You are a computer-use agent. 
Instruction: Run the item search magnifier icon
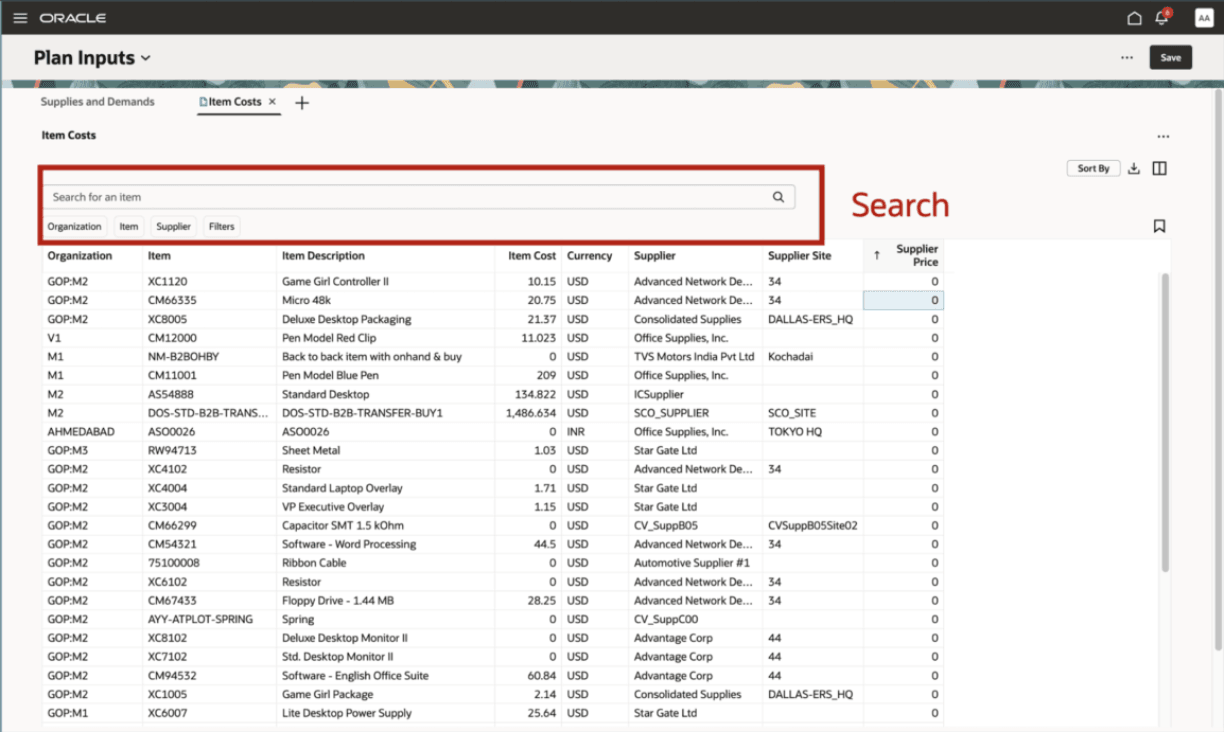pos(778,196)
